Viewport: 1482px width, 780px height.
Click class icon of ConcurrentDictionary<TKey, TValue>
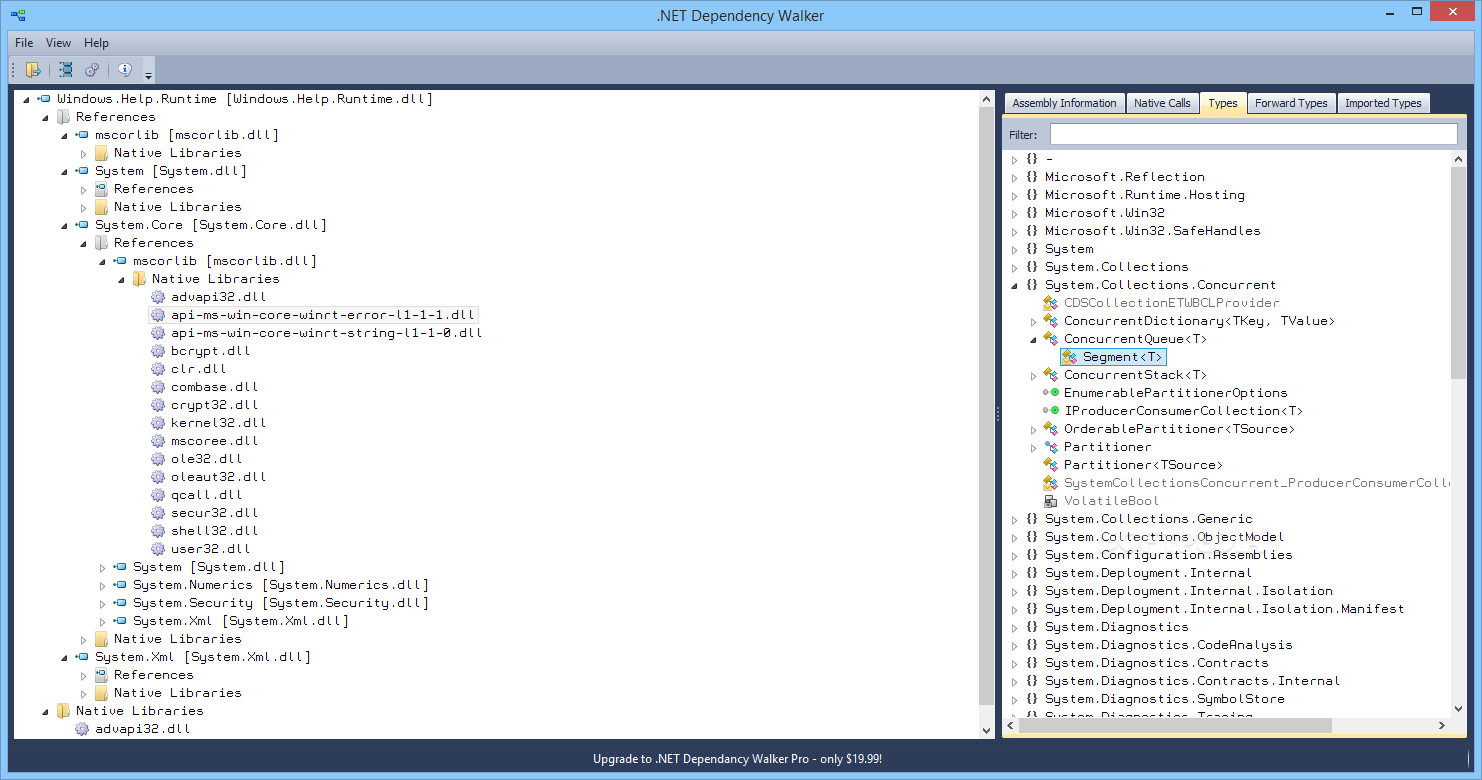tap(1051, 321)
